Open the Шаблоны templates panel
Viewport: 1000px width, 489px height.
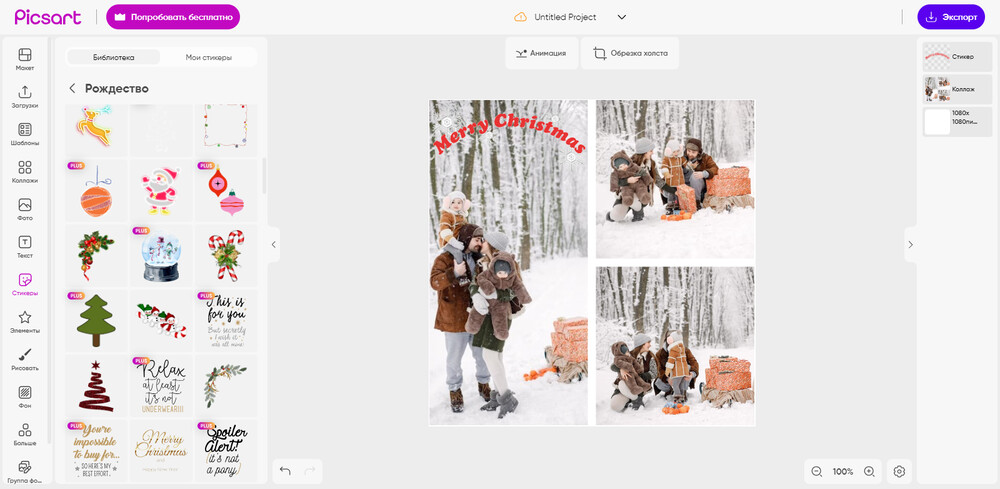click(25, 134)
